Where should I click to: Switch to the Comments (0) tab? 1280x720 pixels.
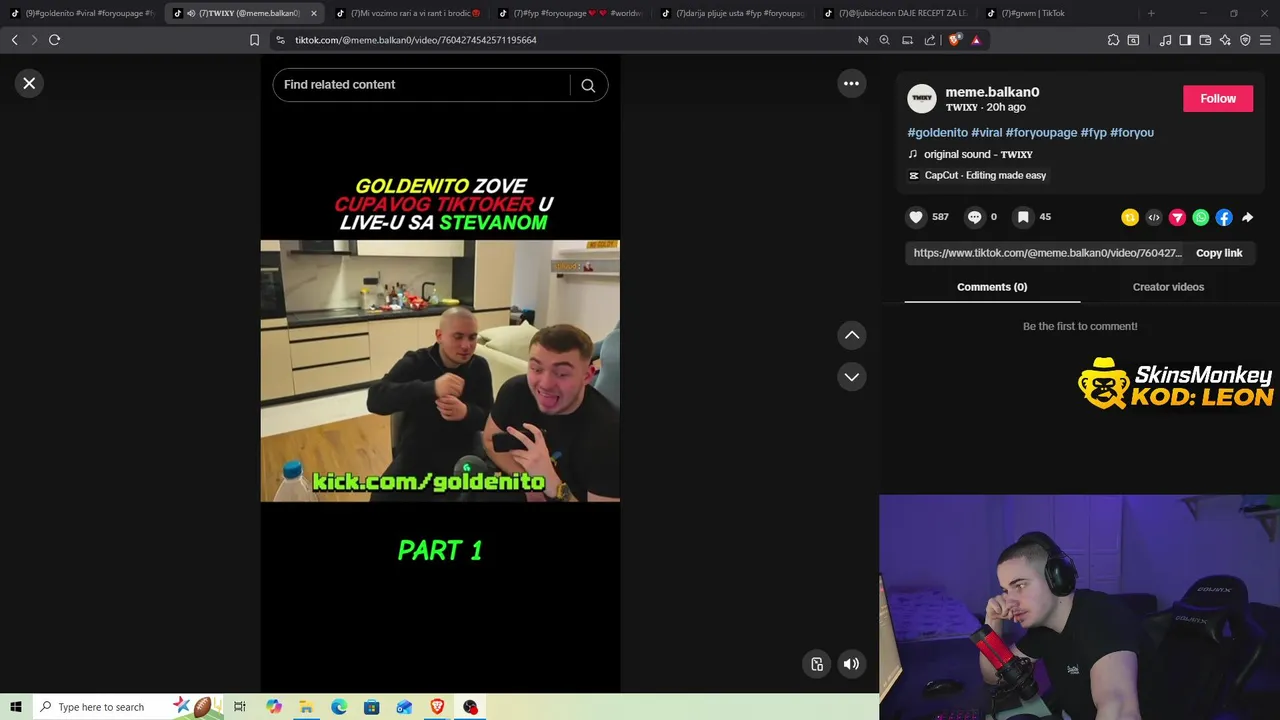click(x=992, y=287)
